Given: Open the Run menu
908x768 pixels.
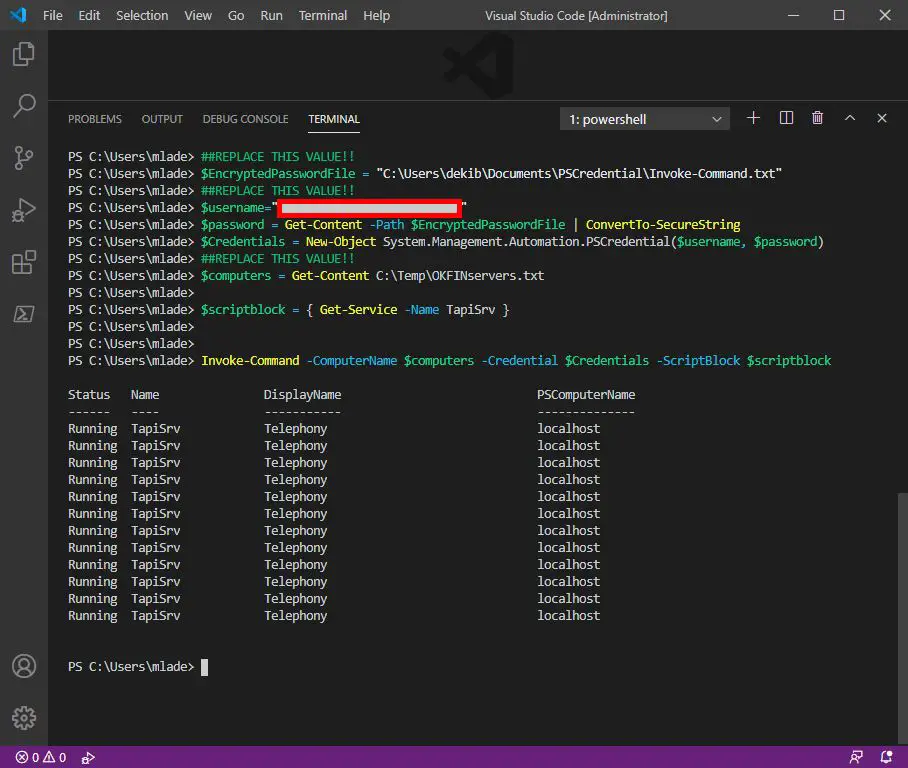Looking at the screenshot, I should tap(271, 16).
